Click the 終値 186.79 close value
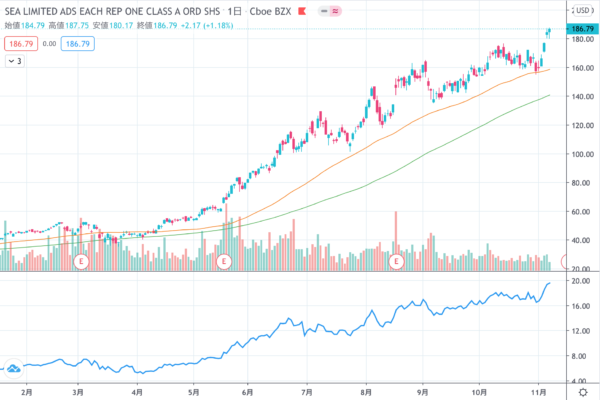Image resolution: width=600 pixels, height=400 pixels. (x=157, y=26)
